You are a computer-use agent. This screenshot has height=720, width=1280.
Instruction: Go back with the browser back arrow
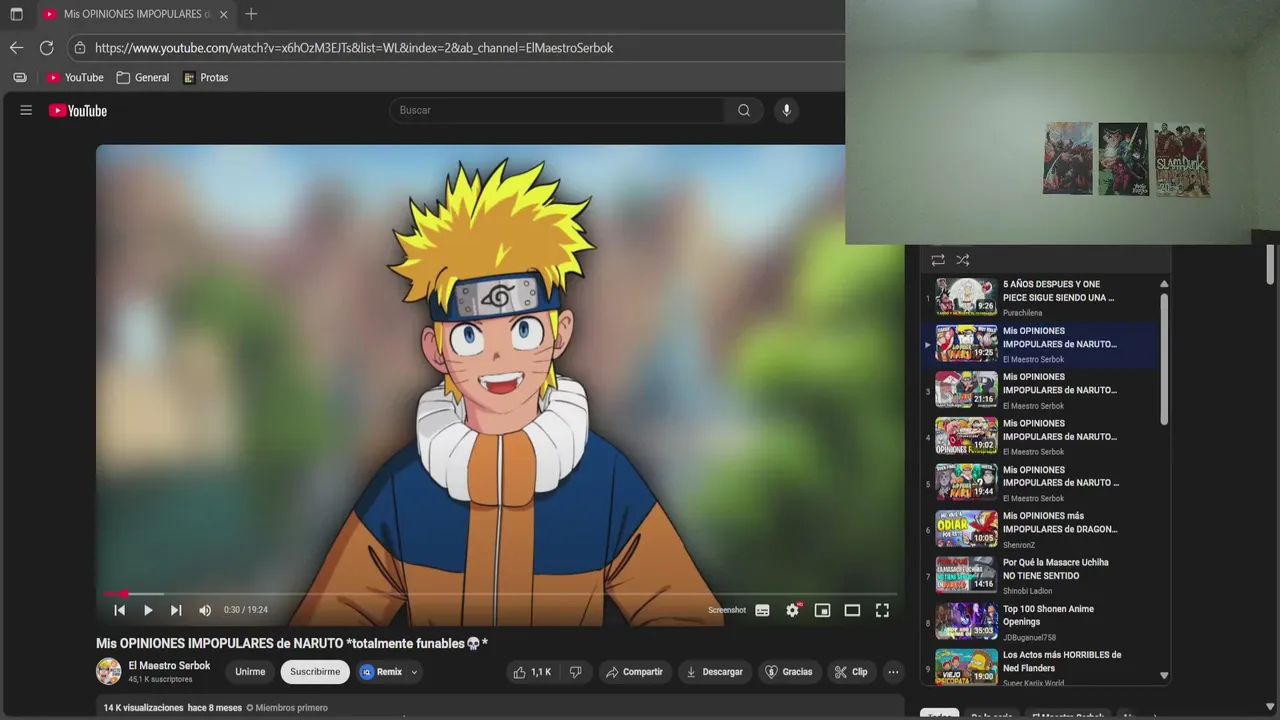(16, 47)
